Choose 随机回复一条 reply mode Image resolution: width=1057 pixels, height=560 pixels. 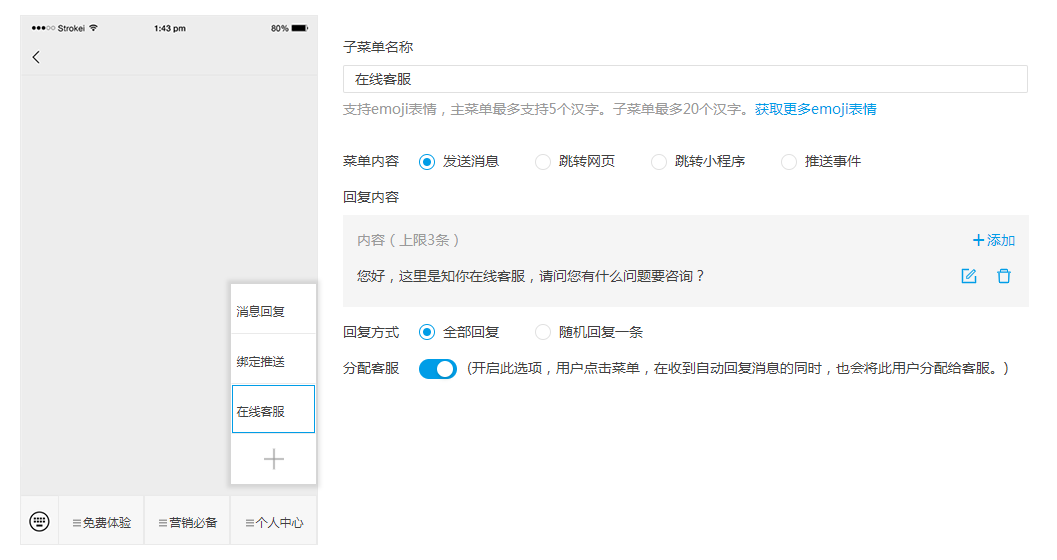click(543, 332)
